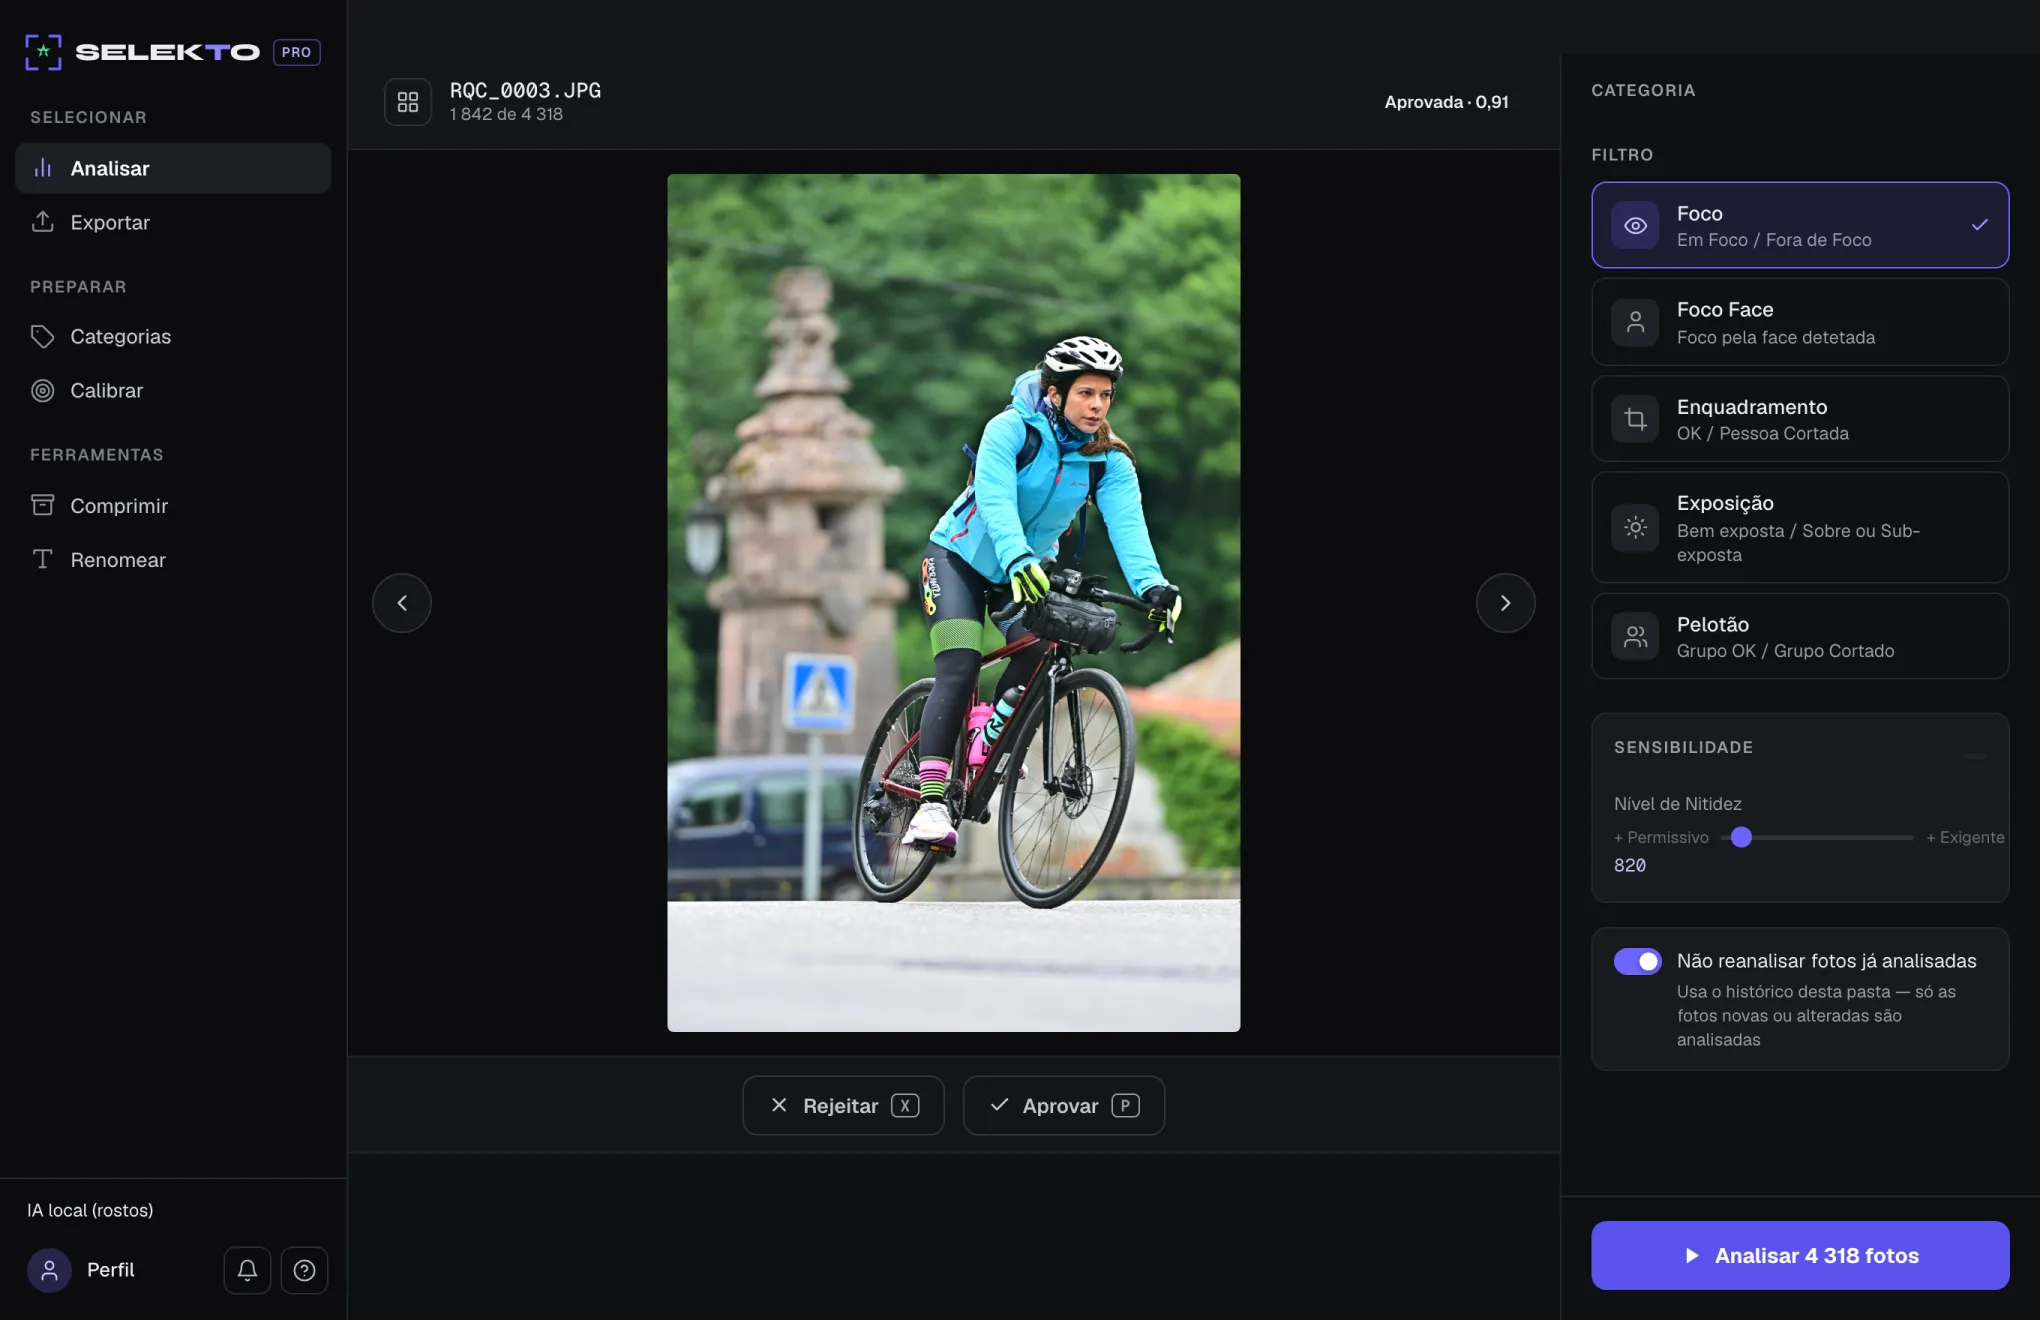Select the Pelotão filter
This screenshot has height=1320, width=2040.
click(x=1800, y=636)
